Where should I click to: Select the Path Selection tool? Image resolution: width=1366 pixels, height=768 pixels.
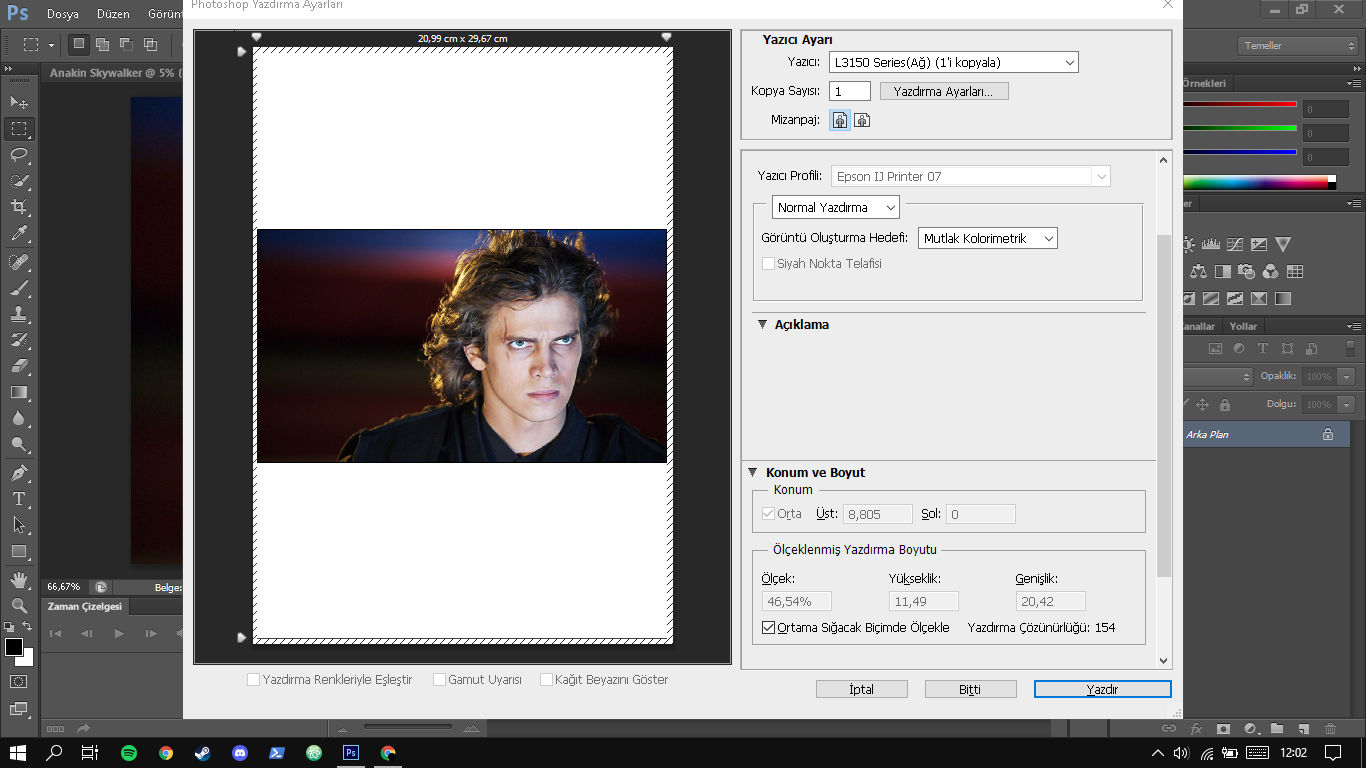19,524
